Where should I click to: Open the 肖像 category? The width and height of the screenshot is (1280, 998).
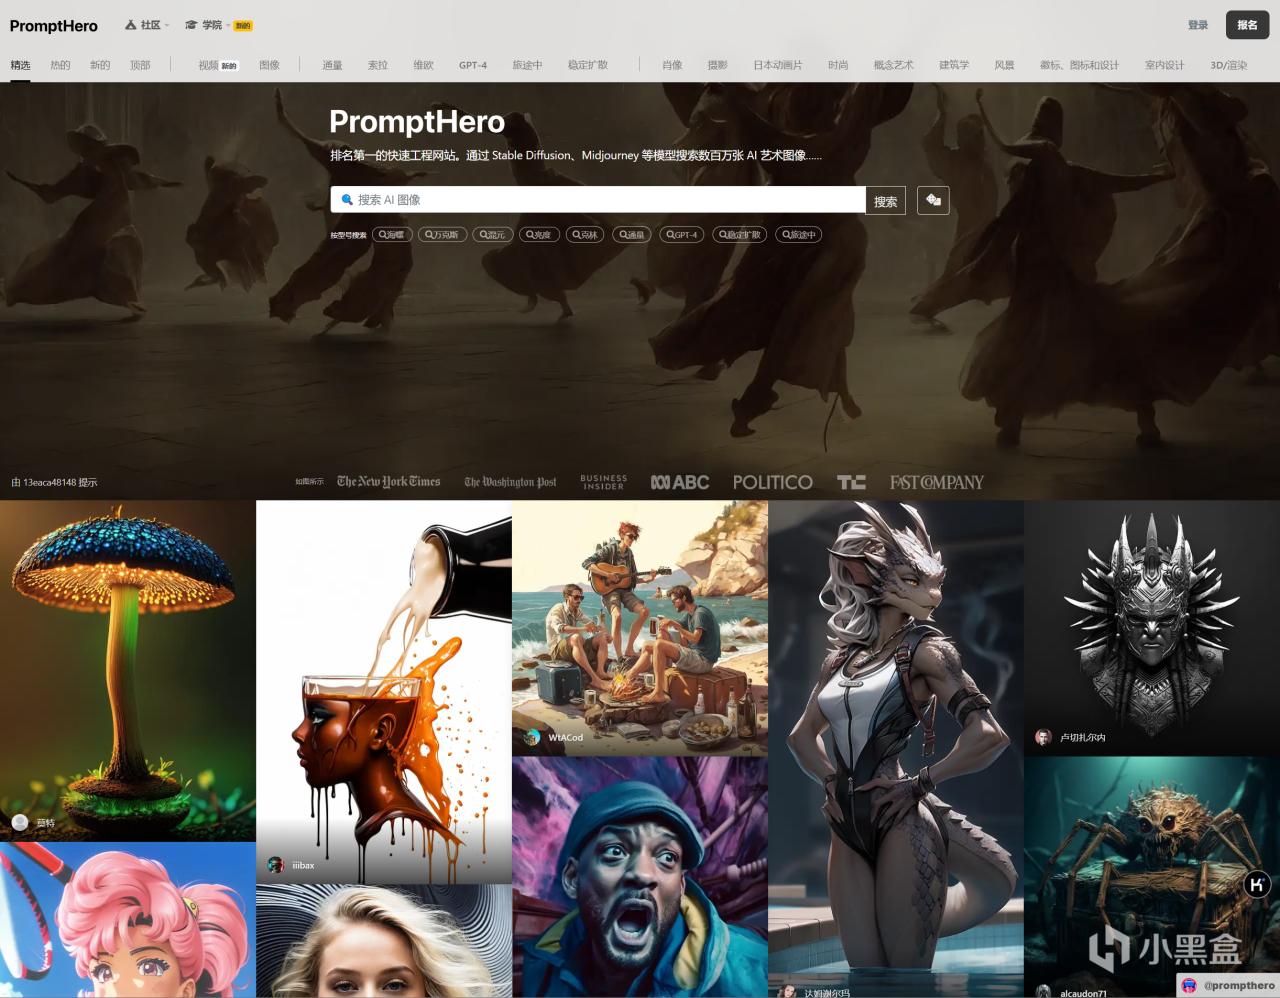pos(672,65)
